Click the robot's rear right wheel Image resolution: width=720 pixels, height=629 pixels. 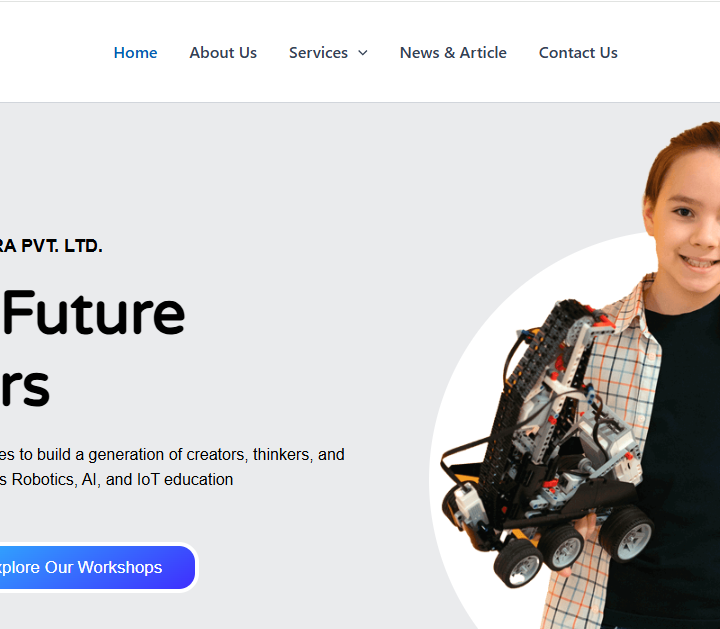627,534
